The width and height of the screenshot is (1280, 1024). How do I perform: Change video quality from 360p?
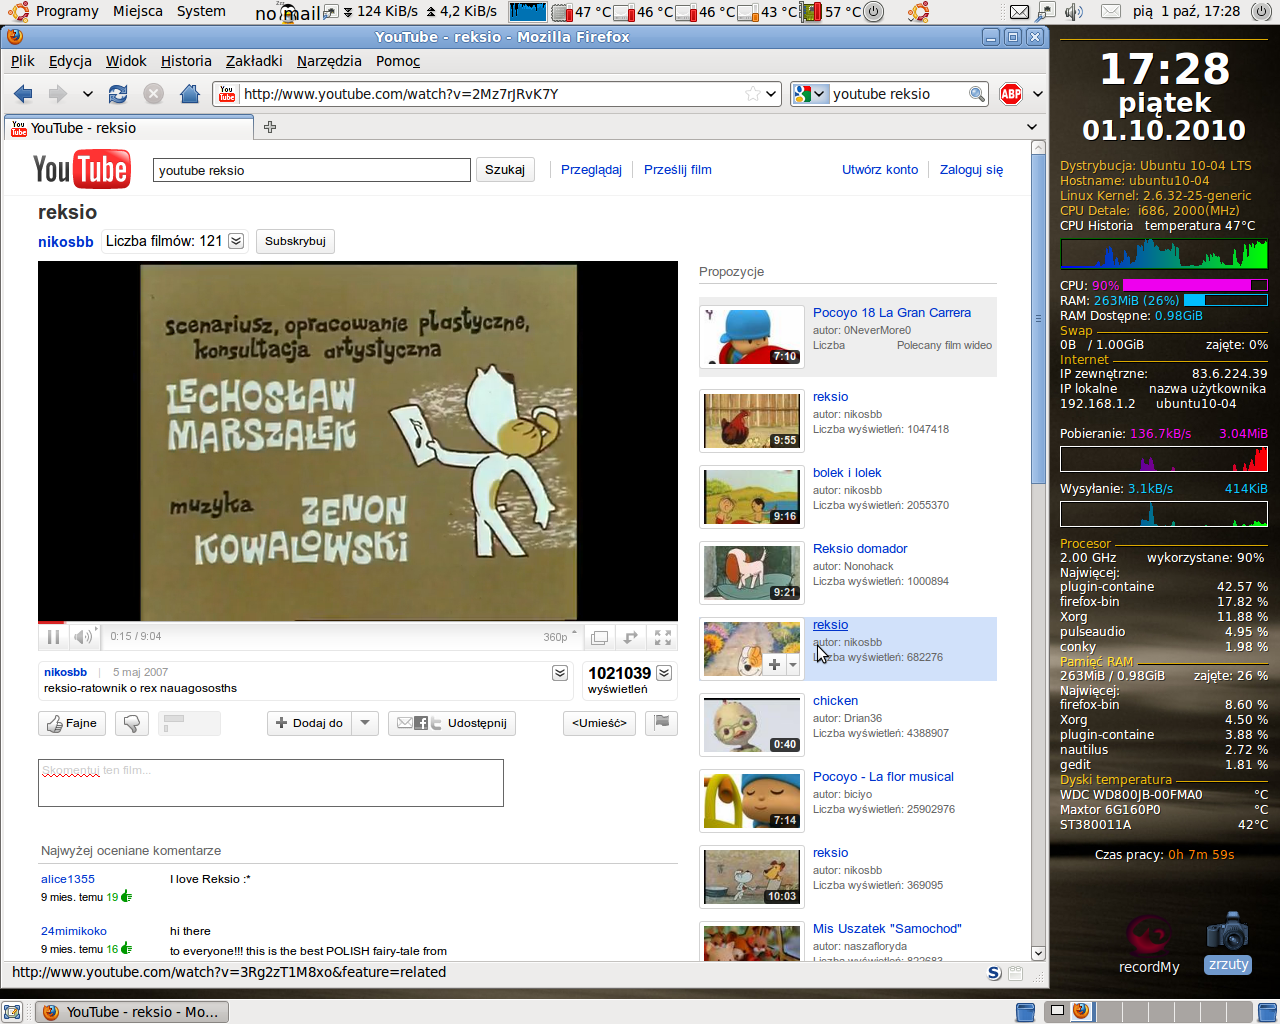560,637
